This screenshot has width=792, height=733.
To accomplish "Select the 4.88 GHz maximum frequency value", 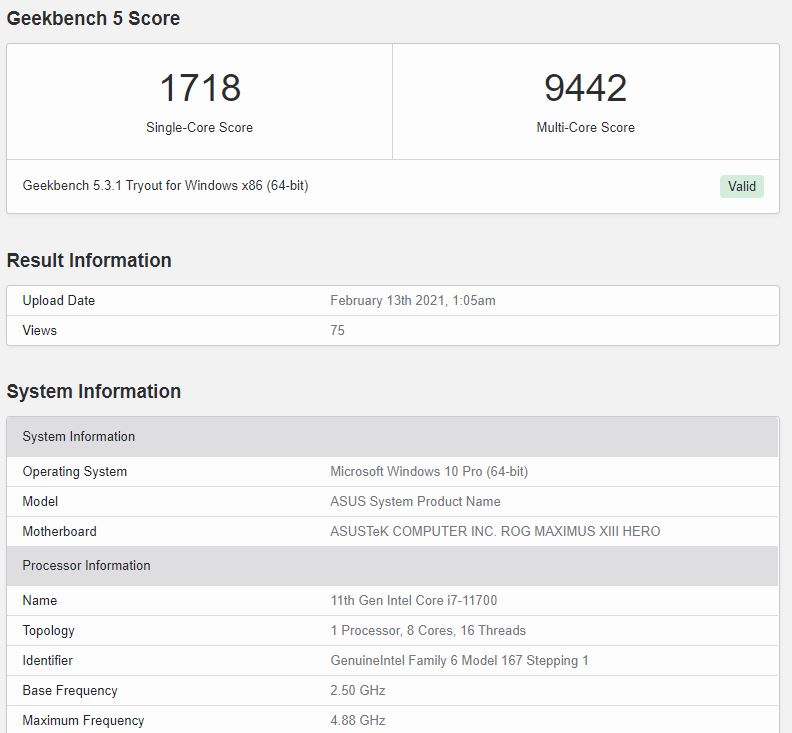I will pyautogui.click(x=358, y=720).
